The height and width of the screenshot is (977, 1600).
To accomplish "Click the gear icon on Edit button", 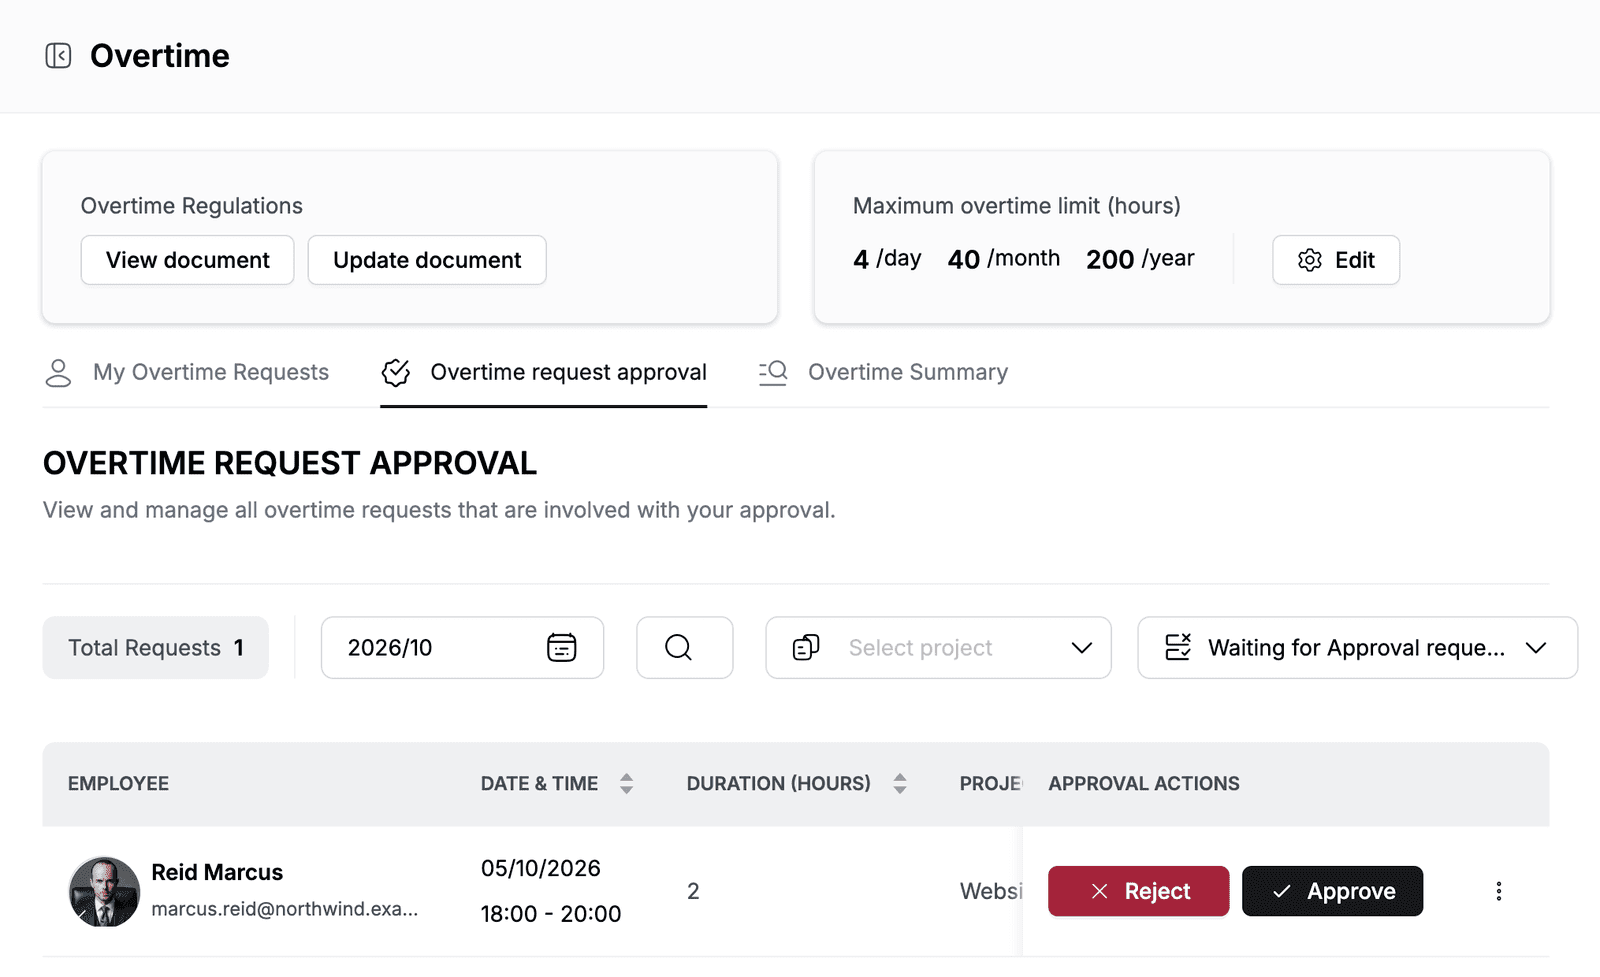I will tap(1310, 260).
